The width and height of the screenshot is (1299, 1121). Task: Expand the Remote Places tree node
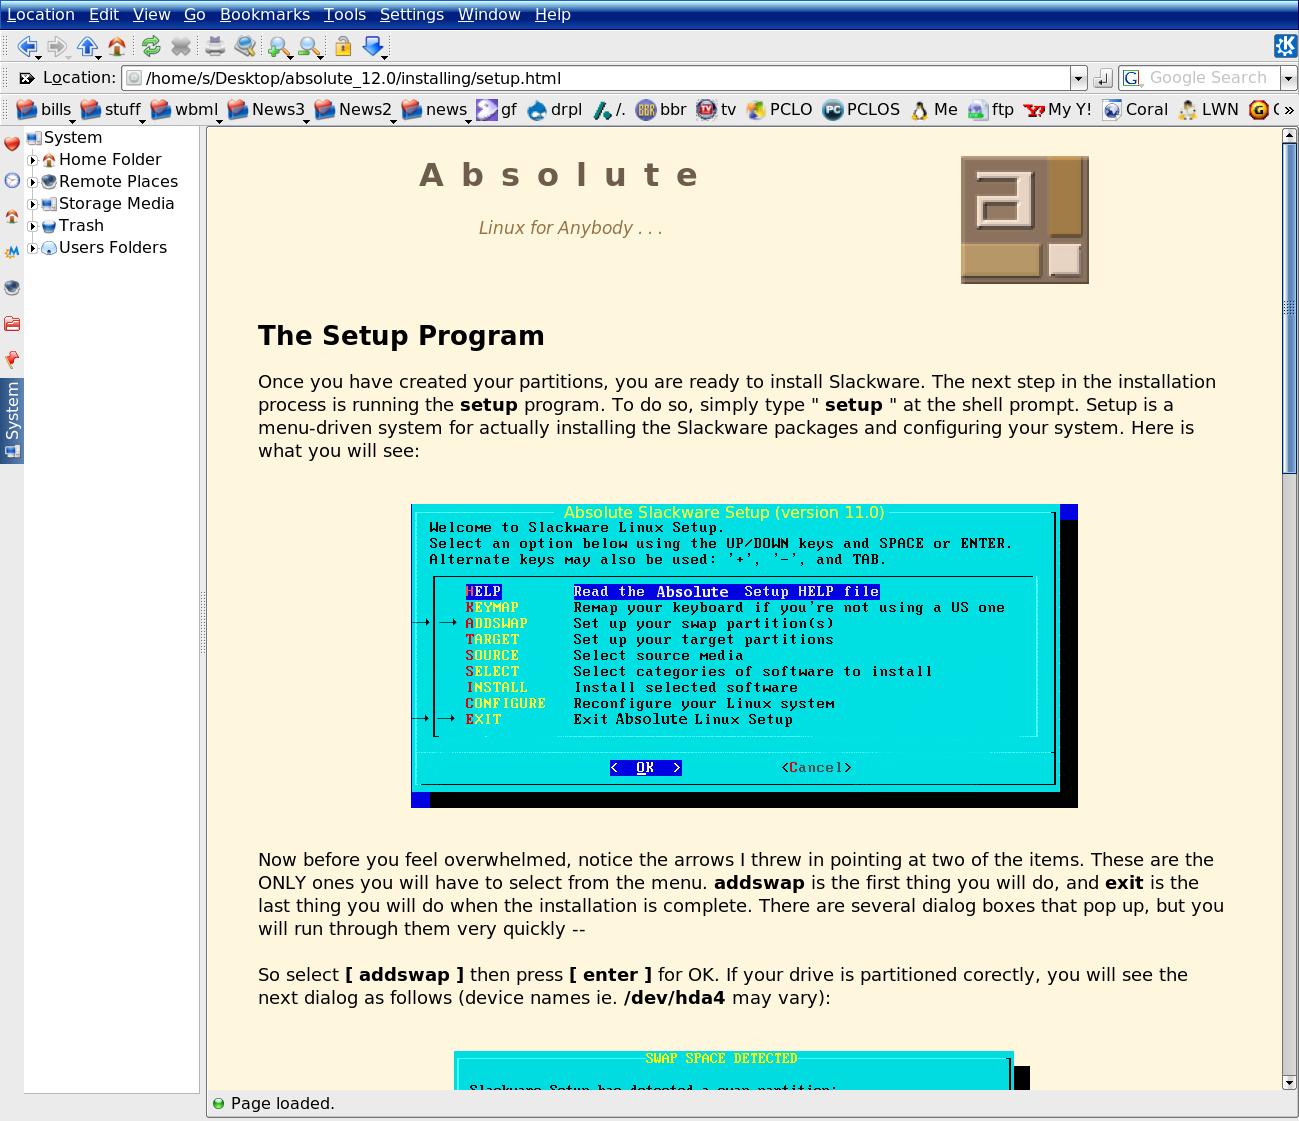[33, 182]
